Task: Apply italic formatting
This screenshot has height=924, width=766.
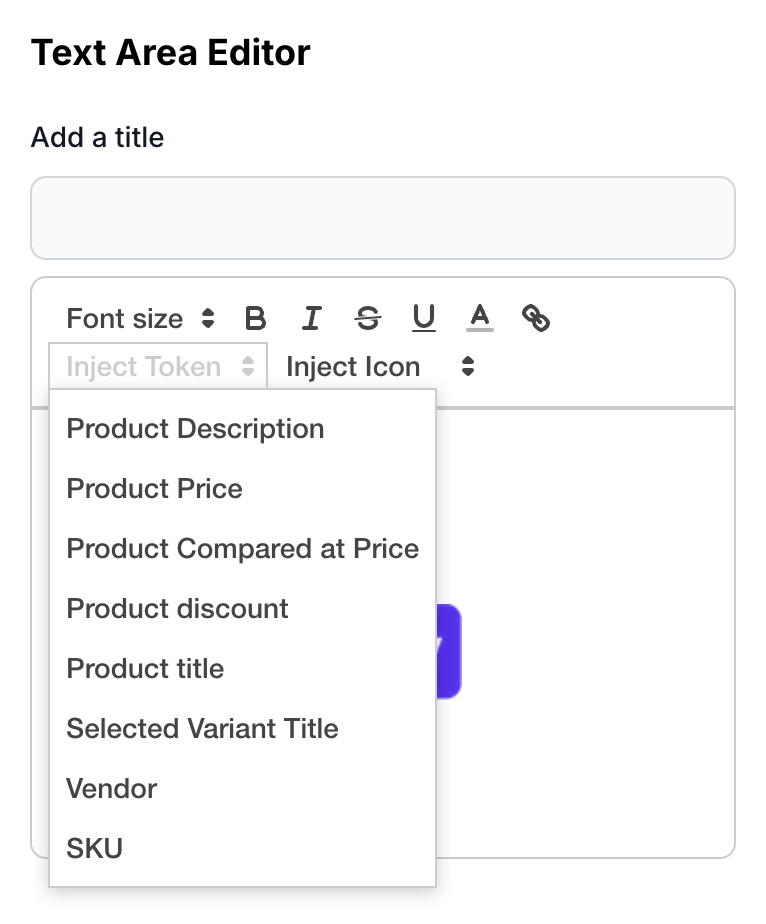Action: click(x=311, y=319)
